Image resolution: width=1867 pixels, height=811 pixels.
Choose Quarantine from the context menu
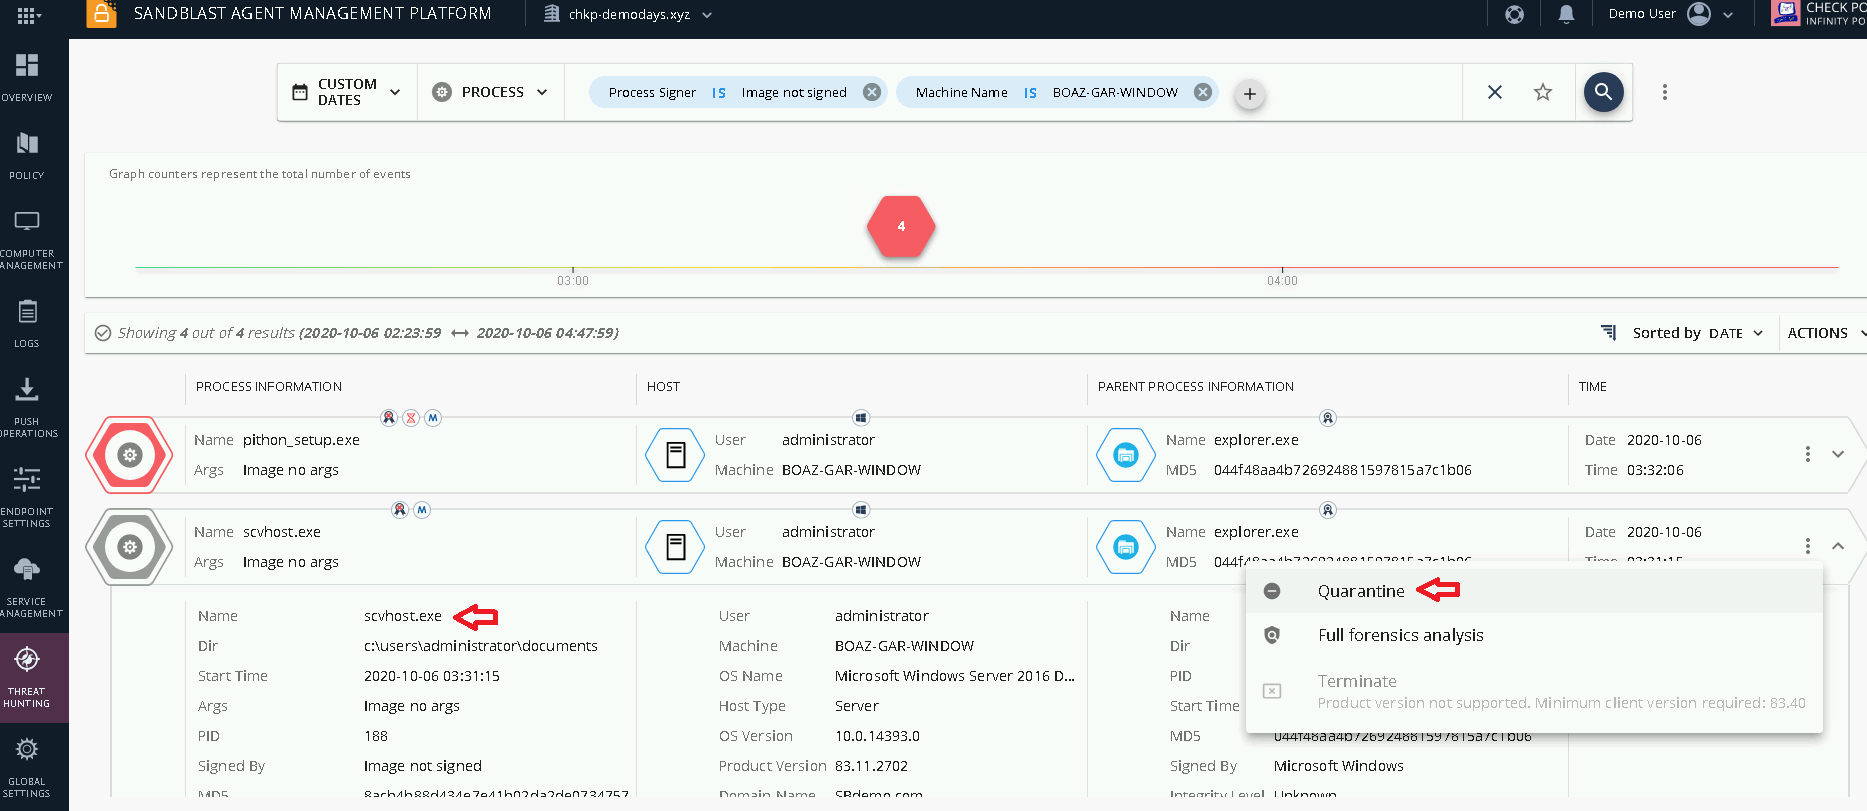point(1534,591)
